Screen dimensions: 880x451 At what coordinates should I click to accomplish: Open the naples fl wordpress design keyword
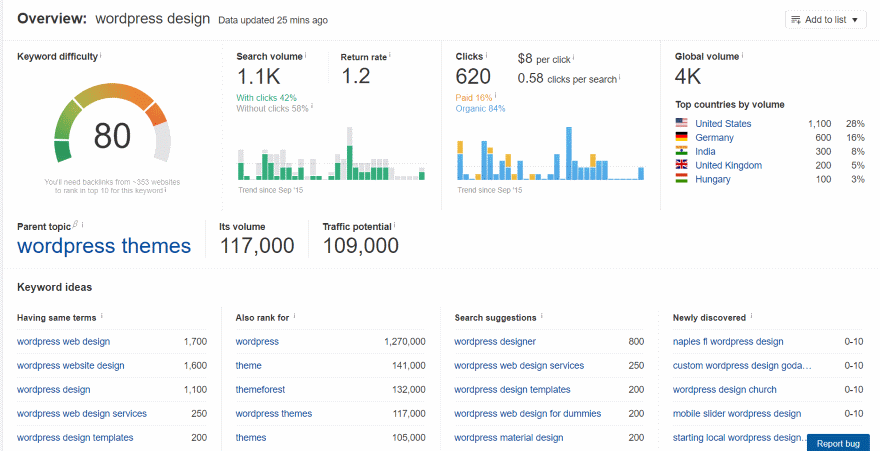point(728,342)
